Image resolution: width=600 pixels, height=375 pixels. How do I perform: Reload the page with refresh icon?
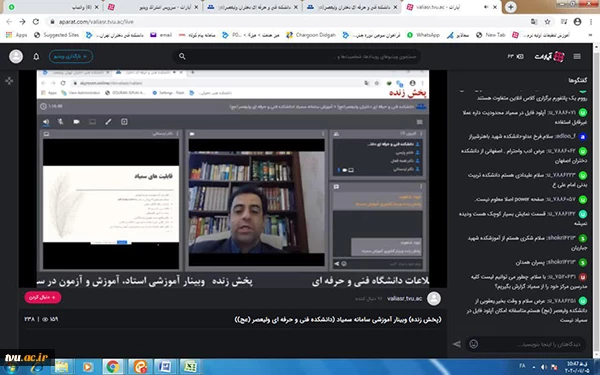tap(36, 22)
